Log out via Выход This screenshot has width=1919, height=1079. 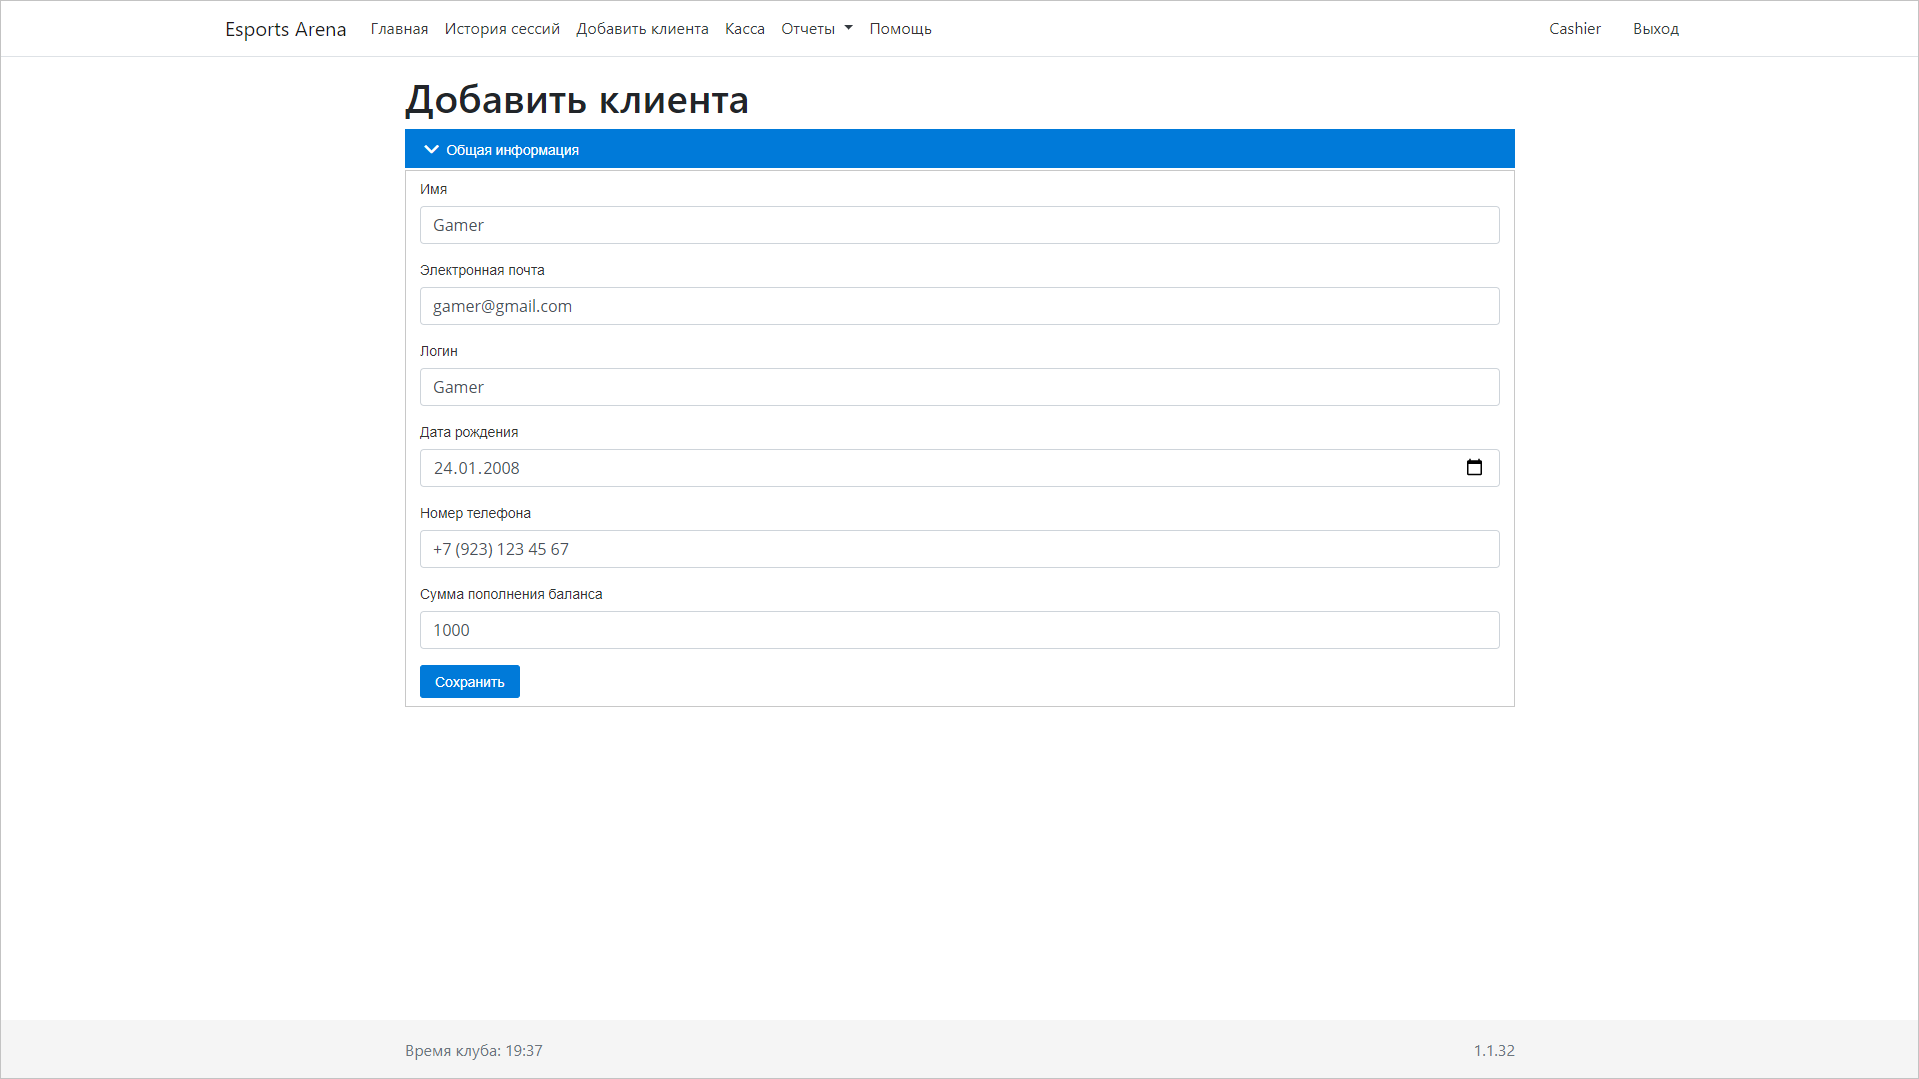coord(1655,28)
